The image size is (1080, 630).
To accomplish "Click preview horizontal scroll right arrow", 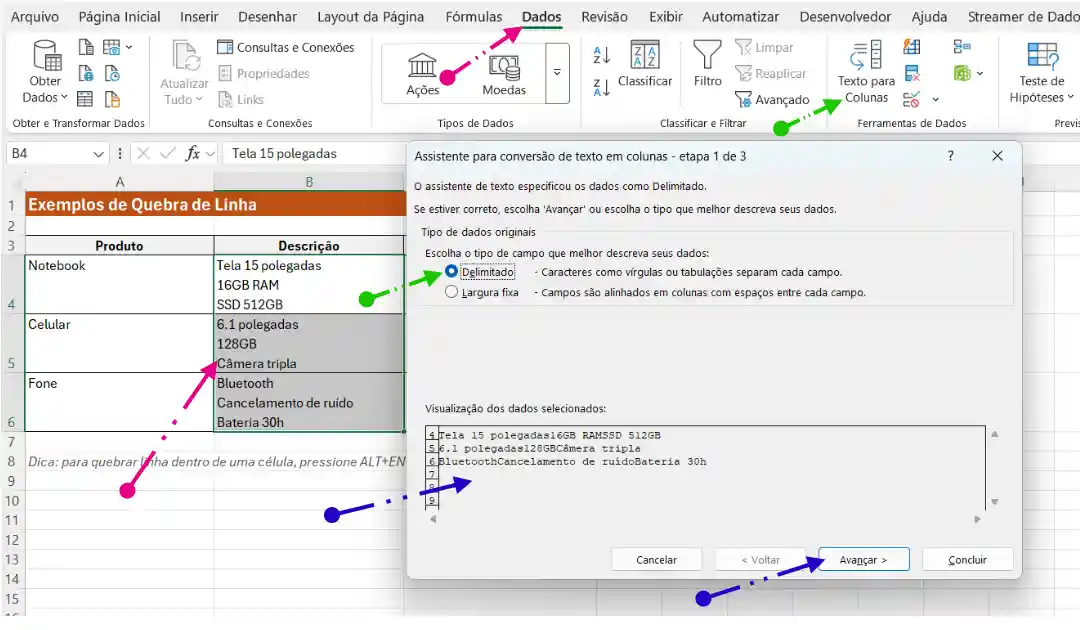I will (977, 520).
